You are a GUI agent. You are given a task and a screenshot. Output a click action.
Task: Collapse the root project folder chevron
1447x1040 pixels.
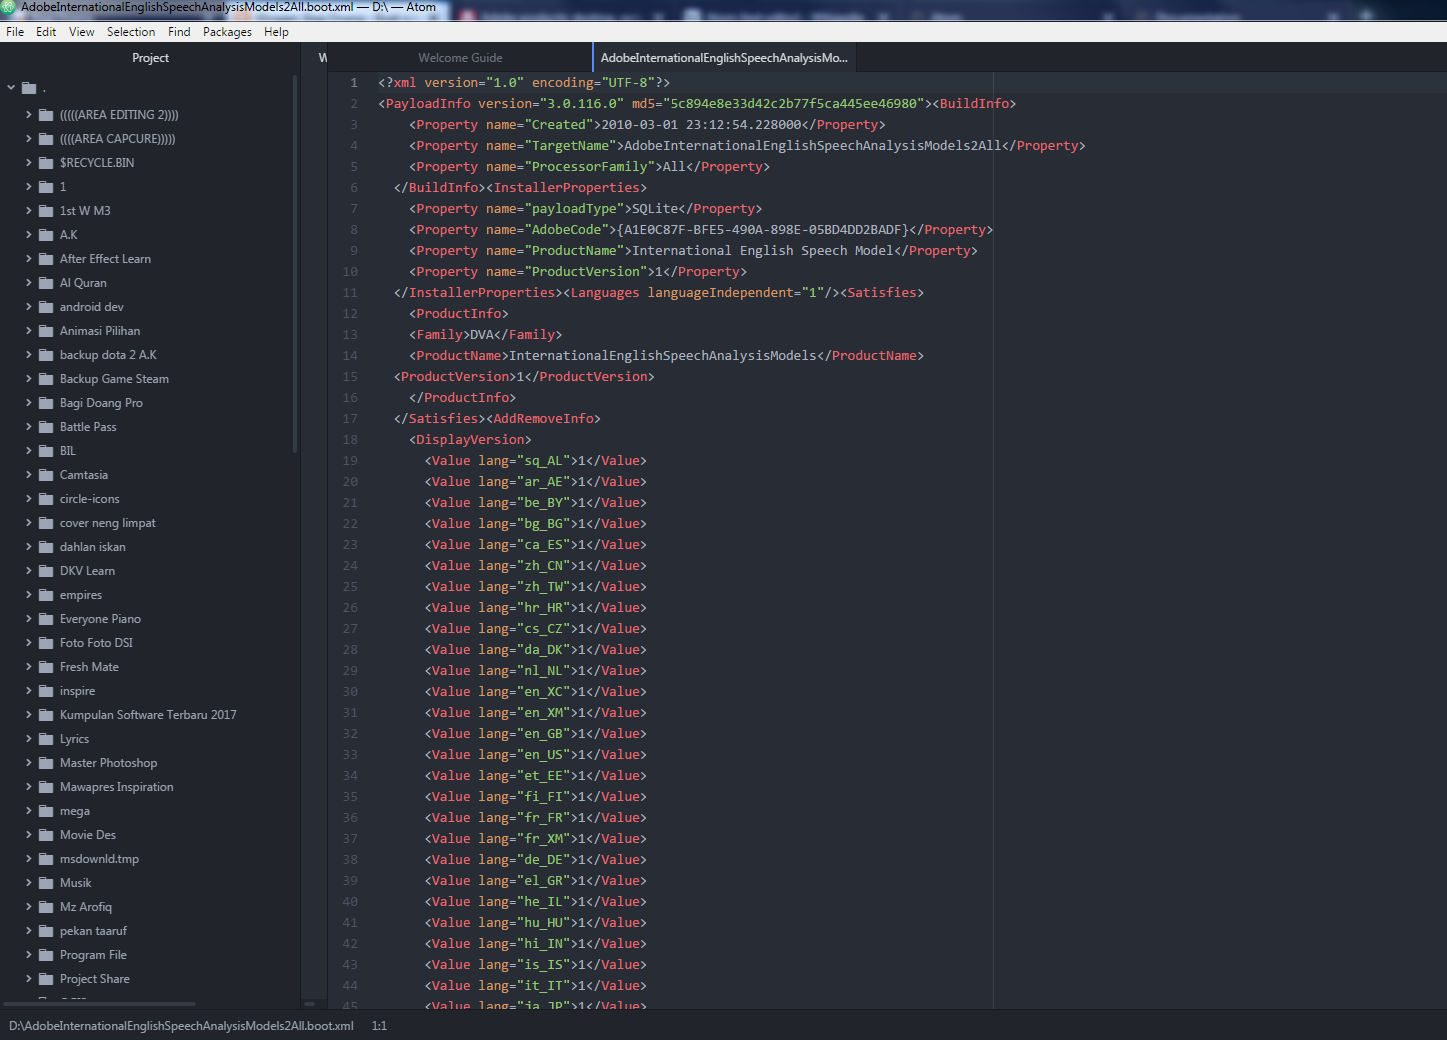tap(11, 88)
